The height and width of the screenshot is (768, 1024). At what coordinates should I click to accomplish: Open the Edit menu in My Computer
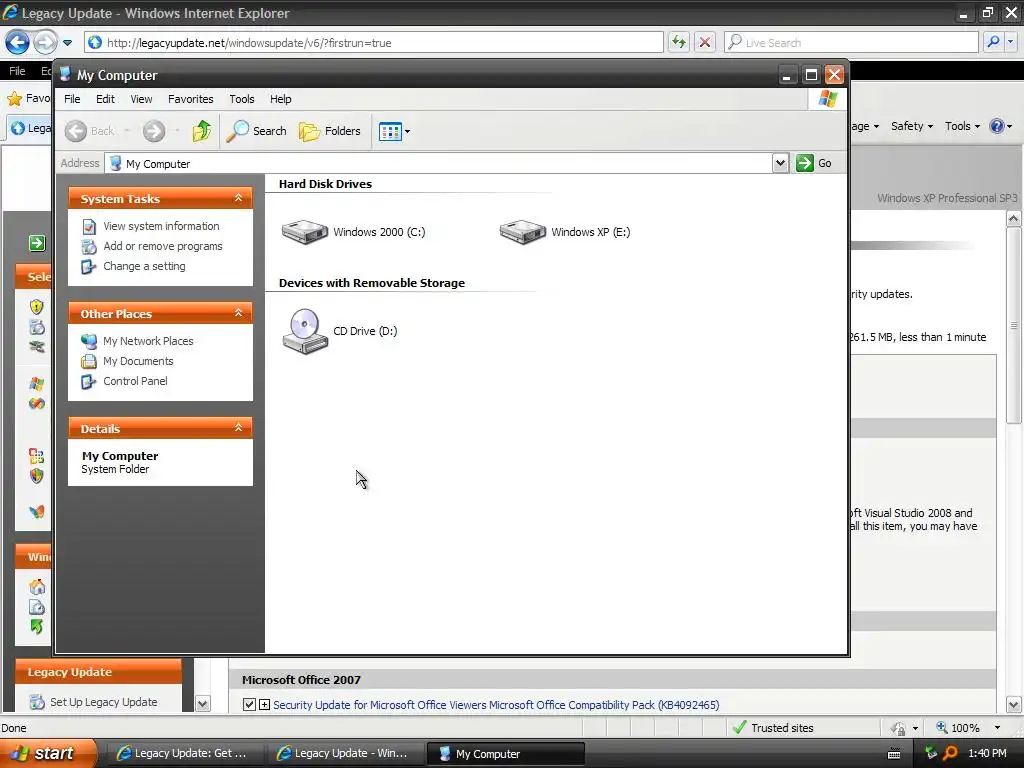point(105,99)
